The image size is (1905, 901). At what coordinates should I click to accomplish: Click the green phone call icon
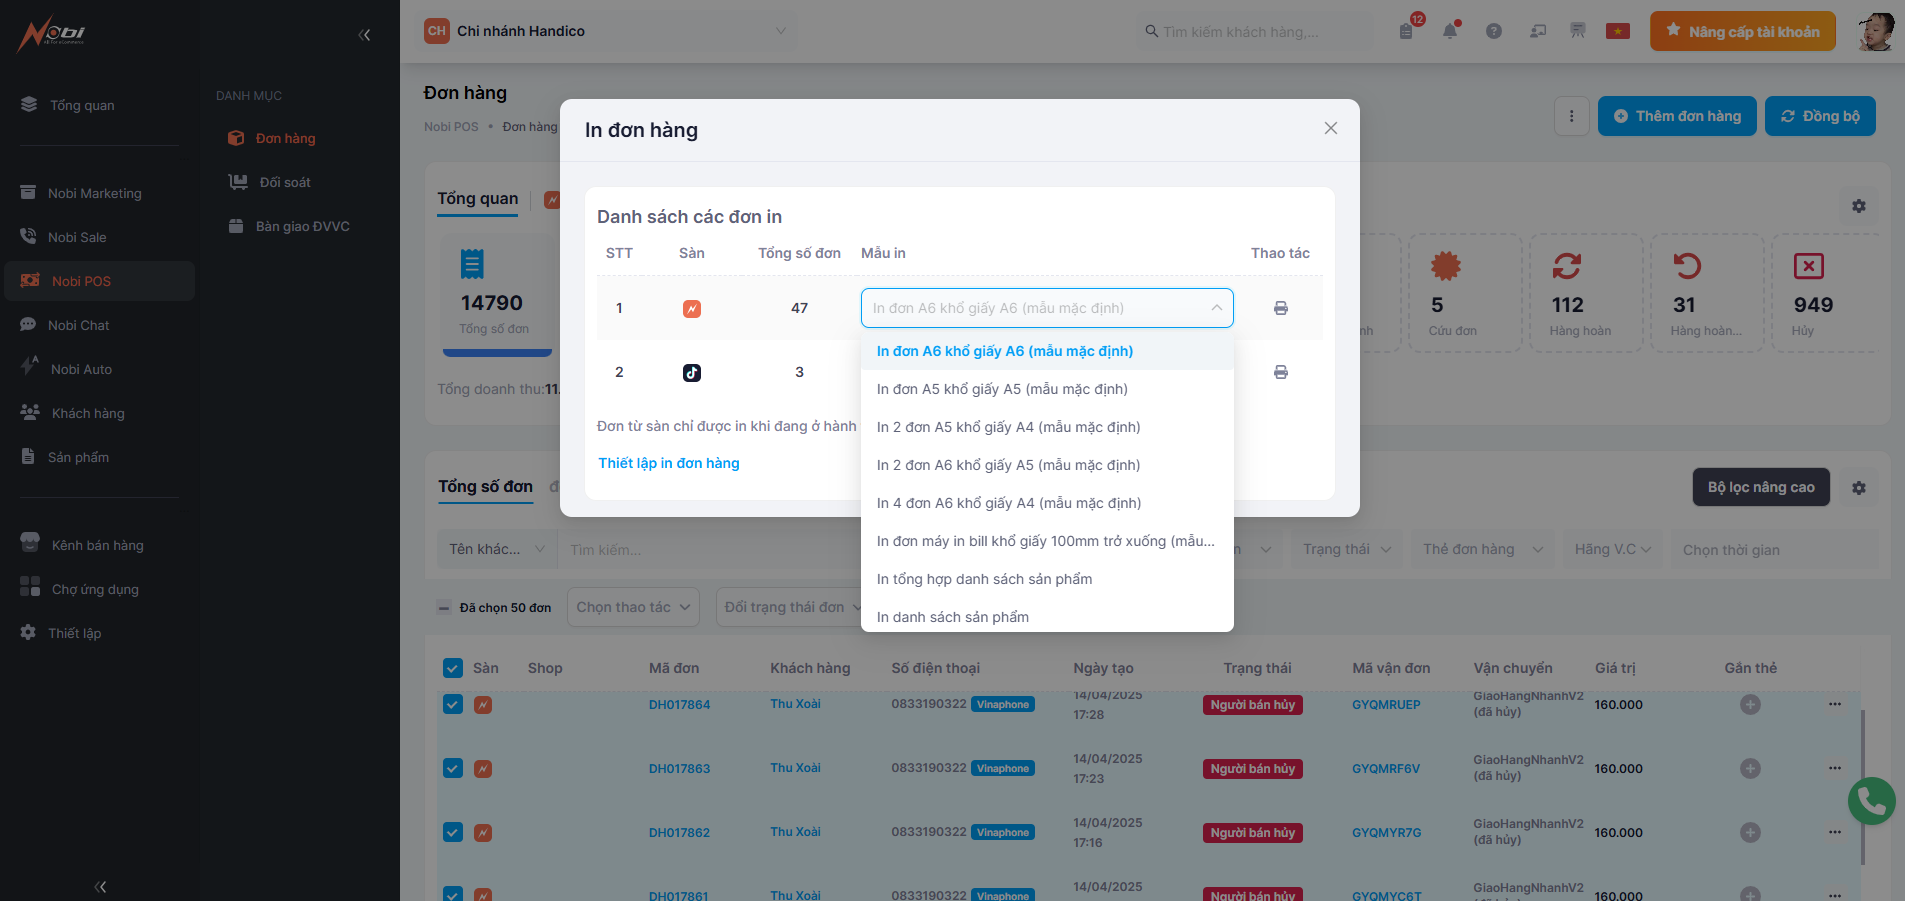[1871, 801]
